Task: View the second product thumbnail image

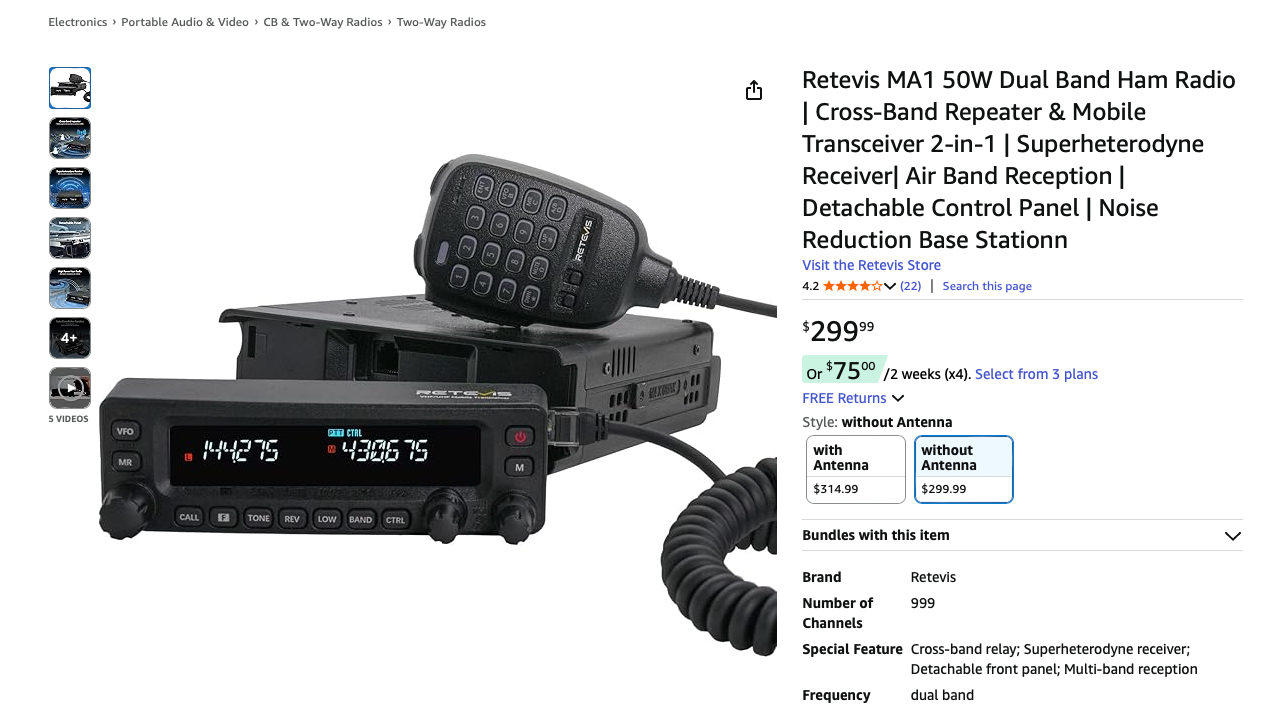Action: [x=70, y=138]
